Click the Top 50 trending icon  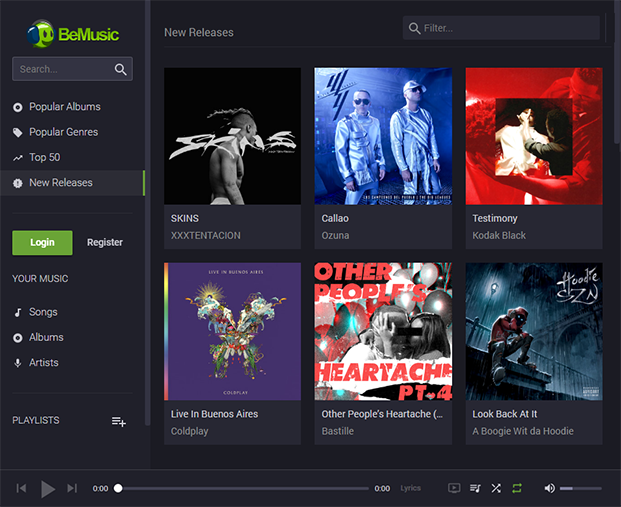pos(17,158)
